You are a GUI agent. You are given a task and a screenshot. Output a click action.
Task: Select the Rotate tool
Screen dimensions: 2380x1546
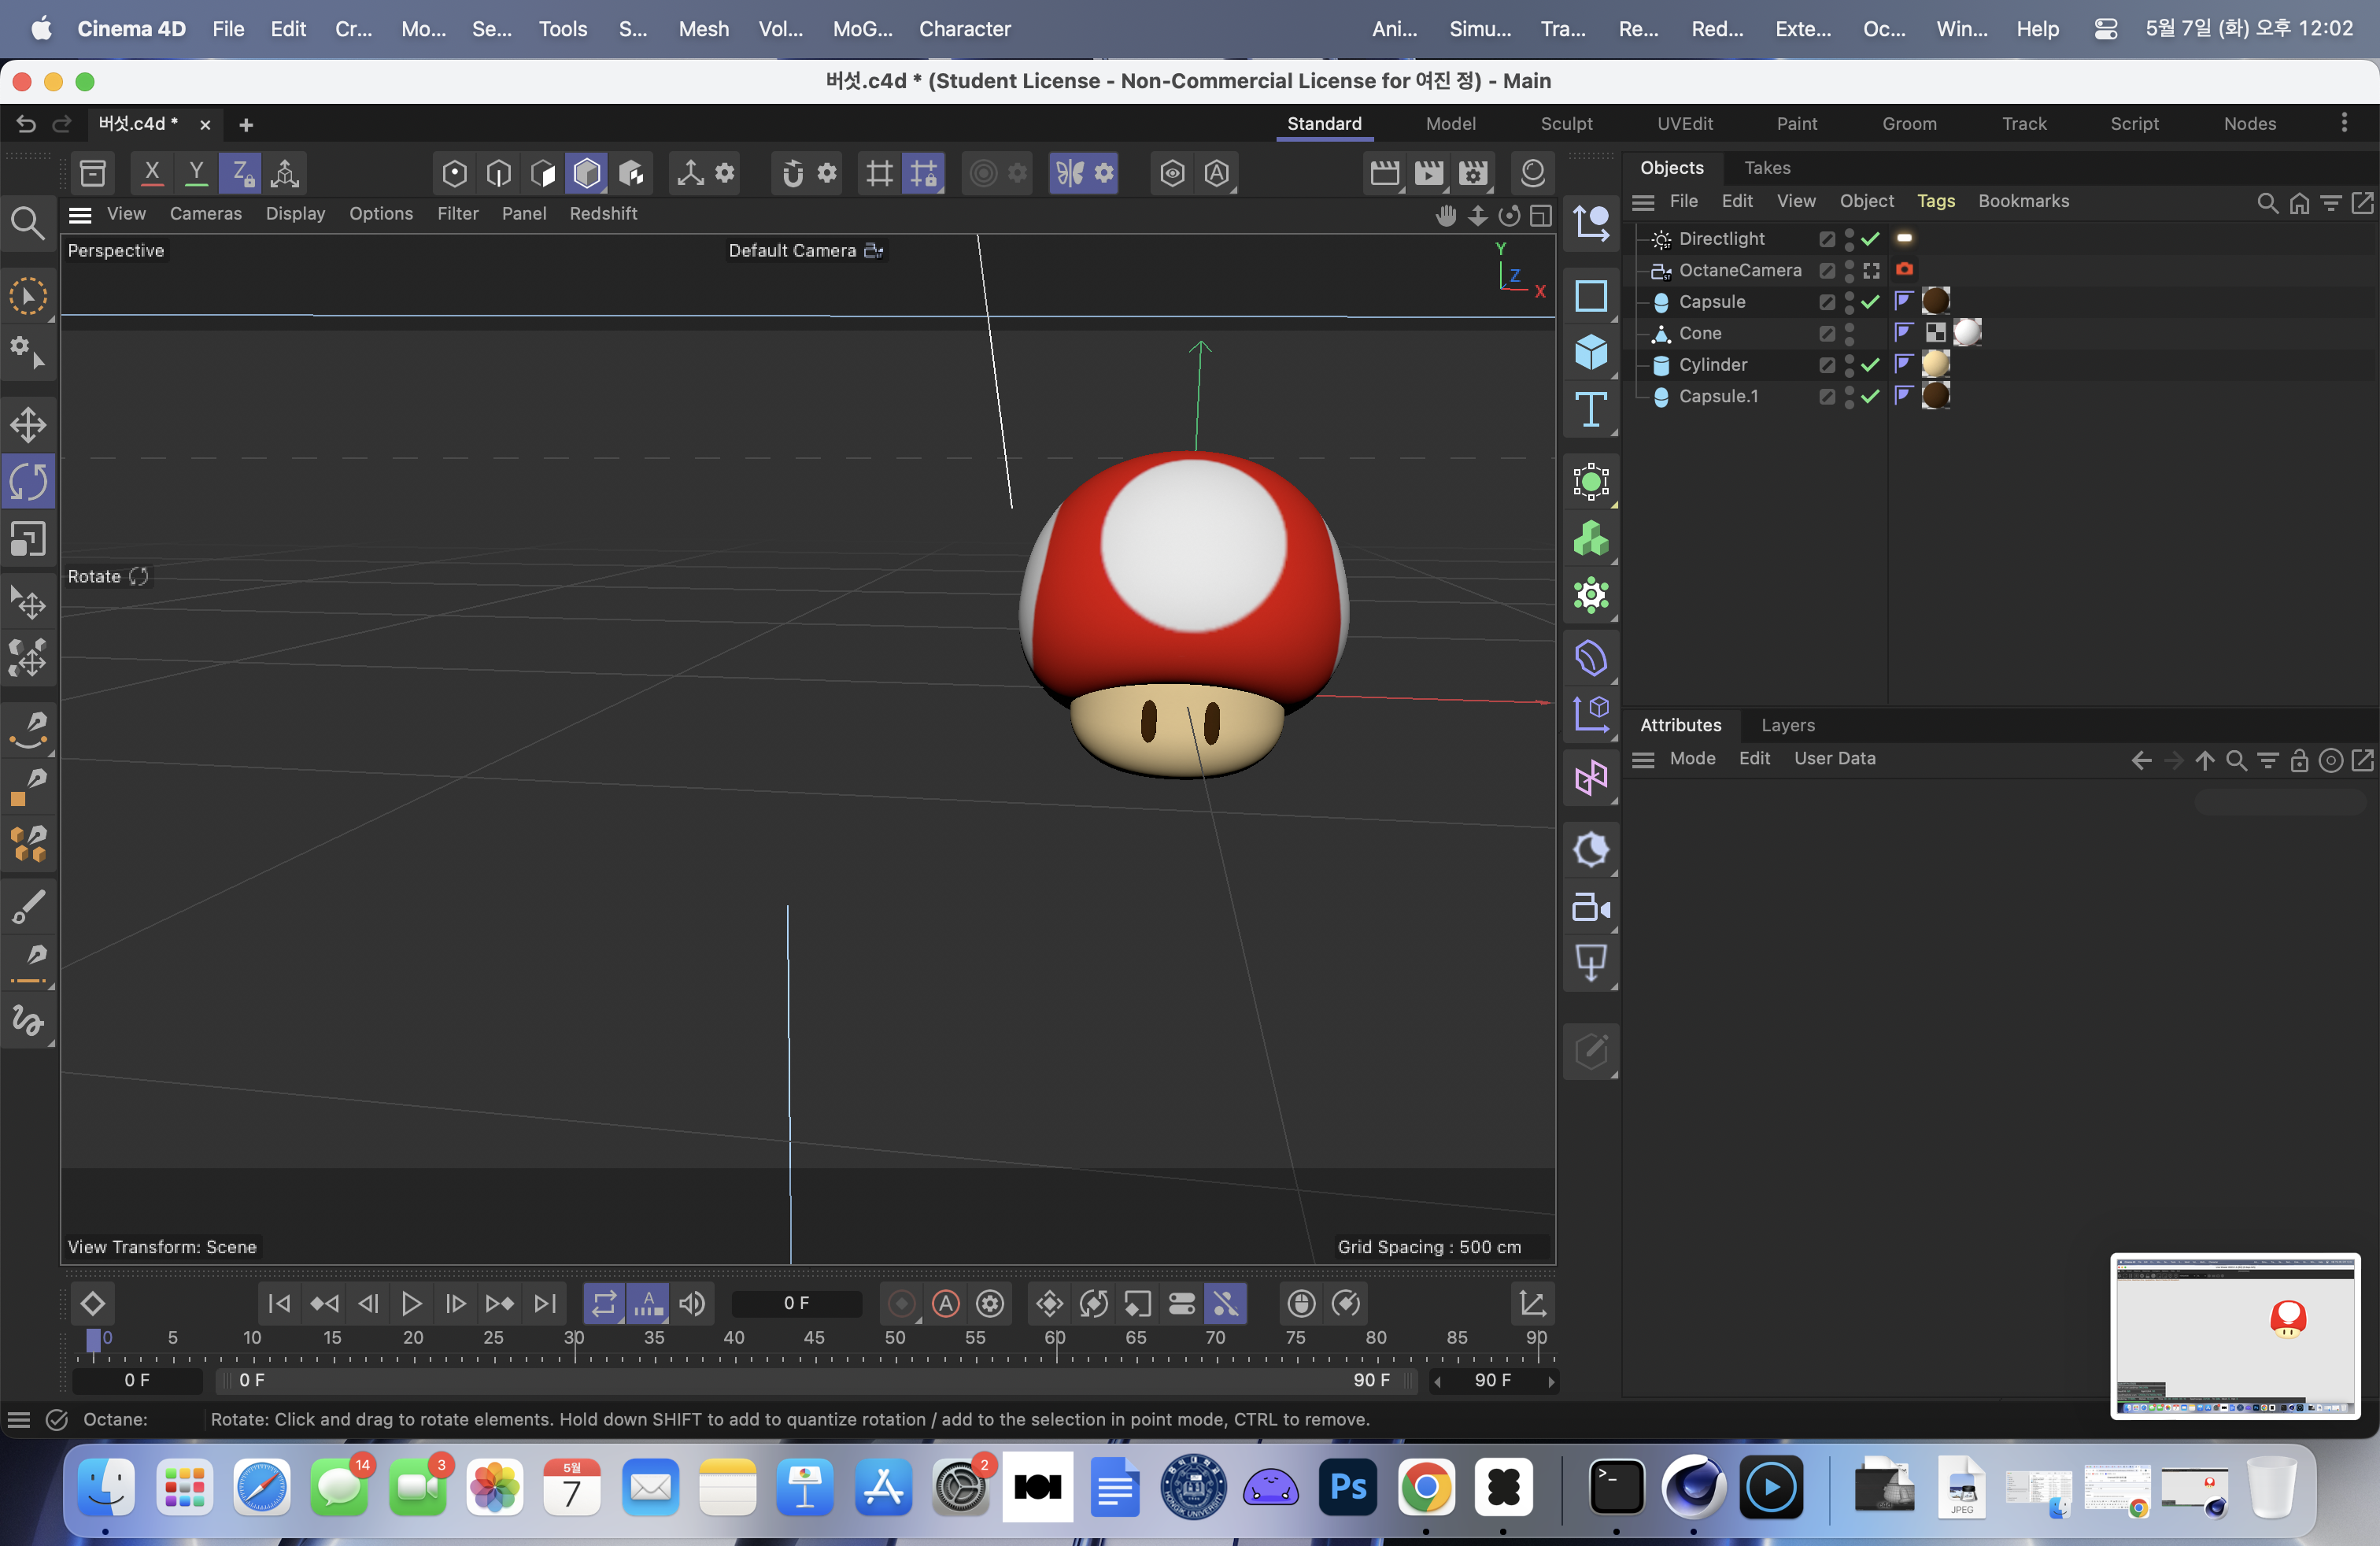(28, 481)
